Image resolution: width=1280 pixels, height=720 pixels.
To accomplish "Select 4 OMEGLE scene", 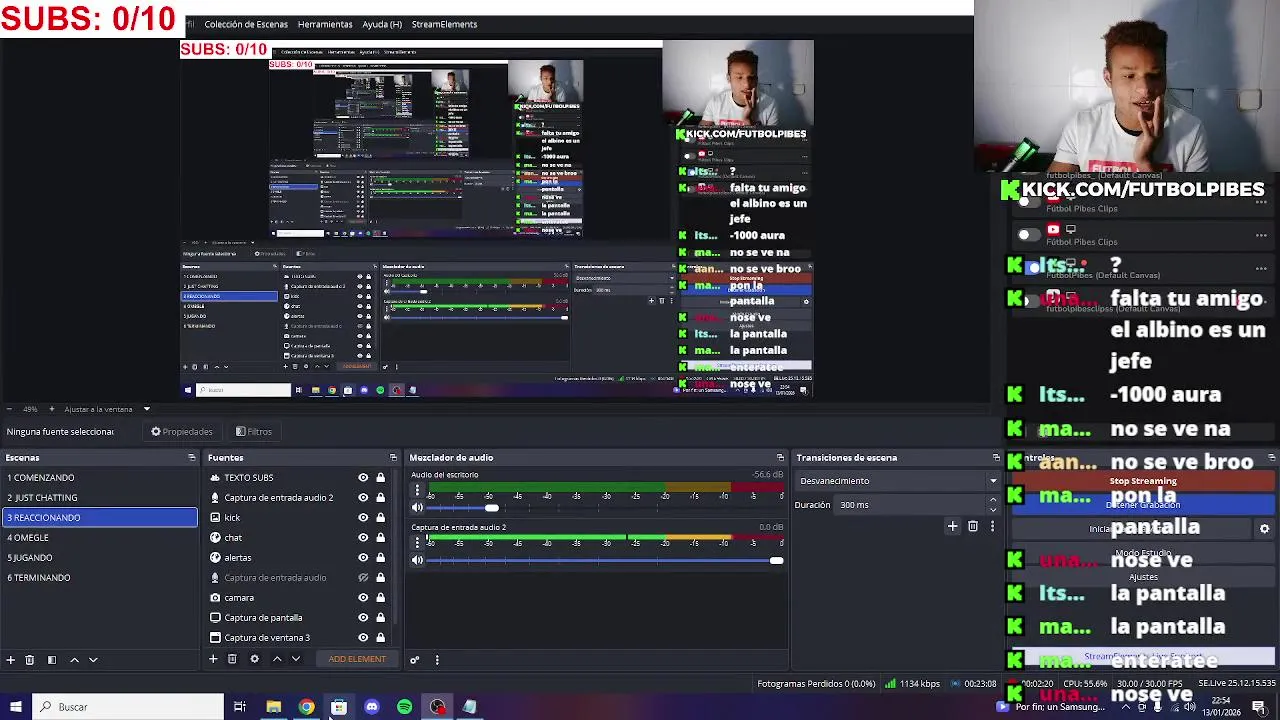I will (x=100, y=538).
